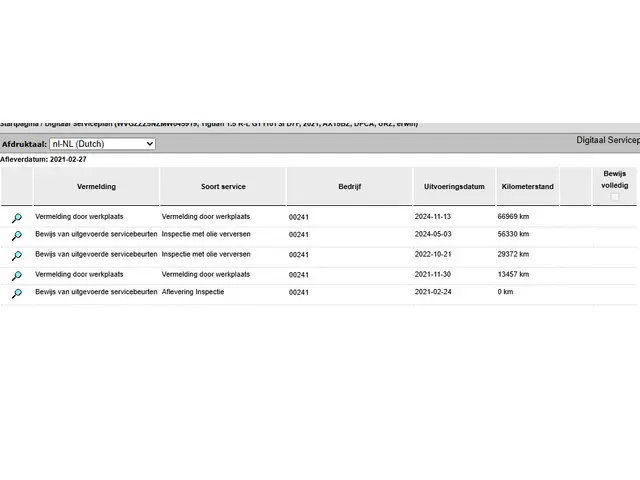Click the 2024-05-03 date cell

435,235
